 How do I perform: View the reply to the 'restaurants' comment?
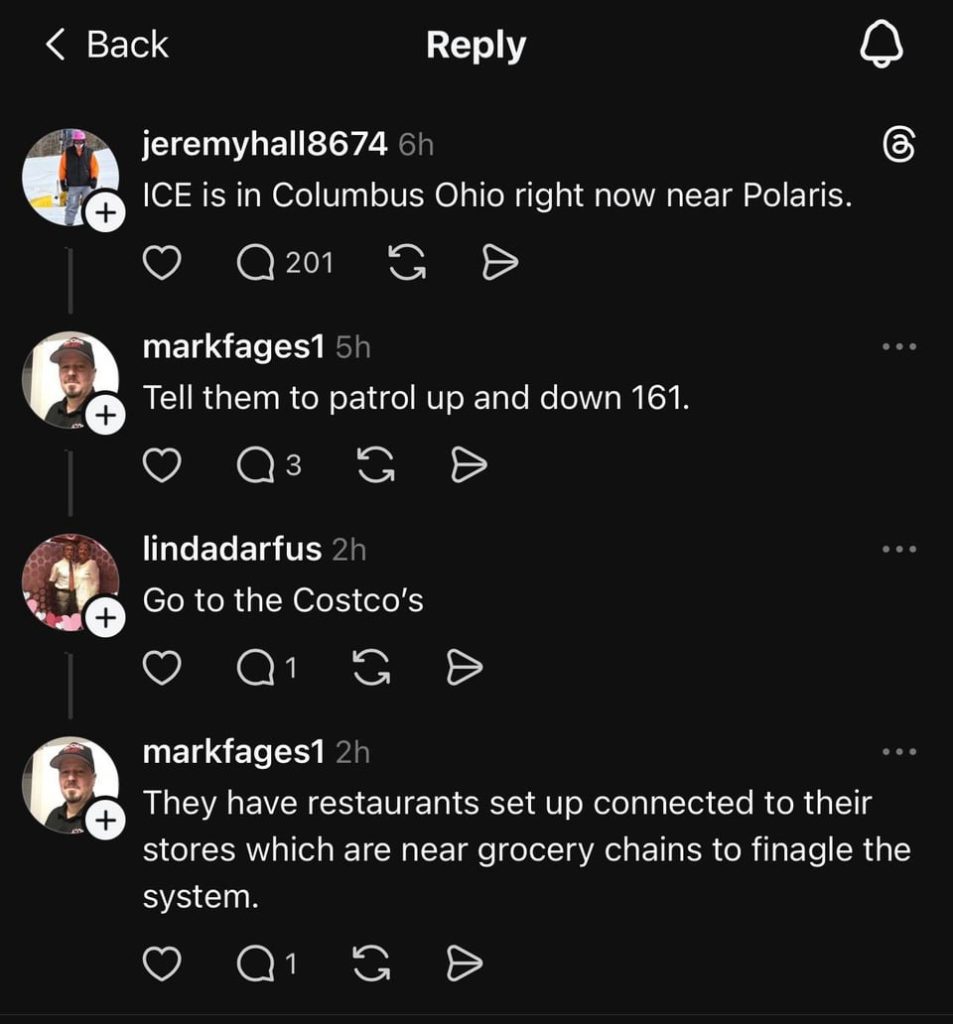[x=267, y=964]
